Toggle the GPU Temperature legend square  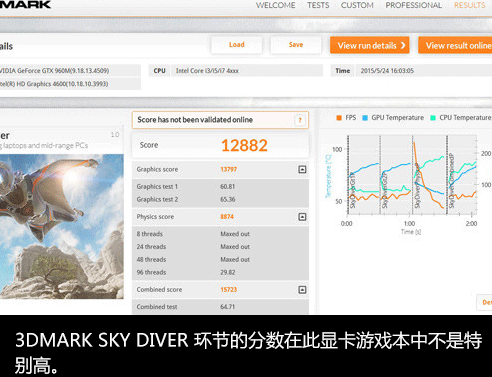coord(365,118)
